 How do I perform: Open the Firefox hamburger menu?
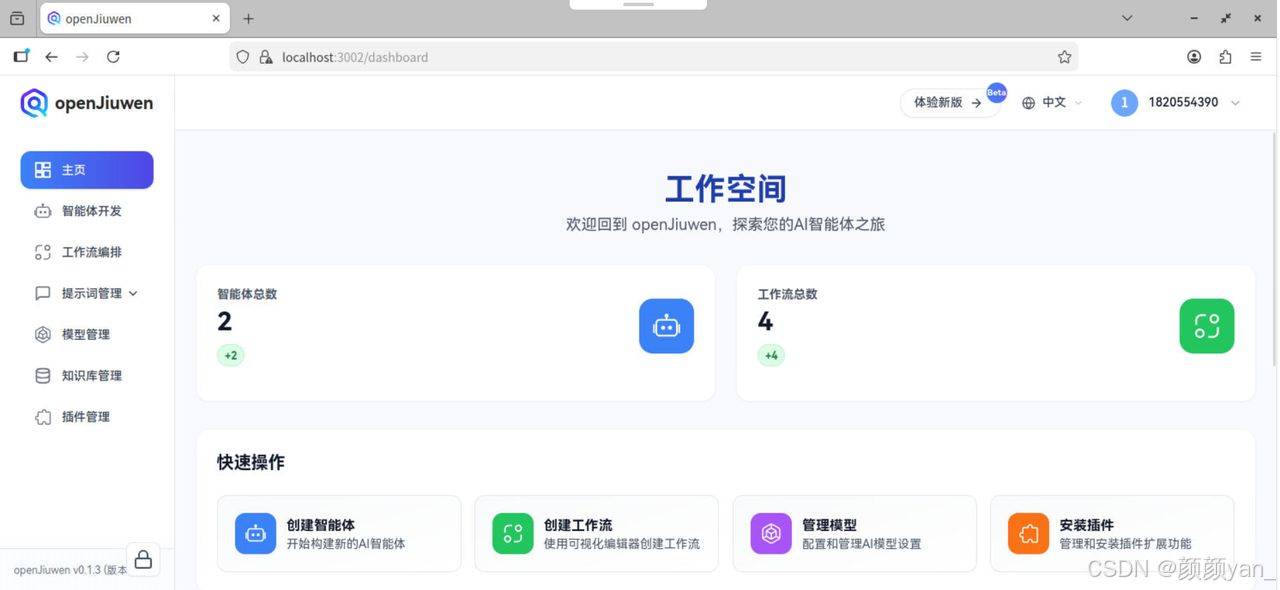(x=1256, y=57)
